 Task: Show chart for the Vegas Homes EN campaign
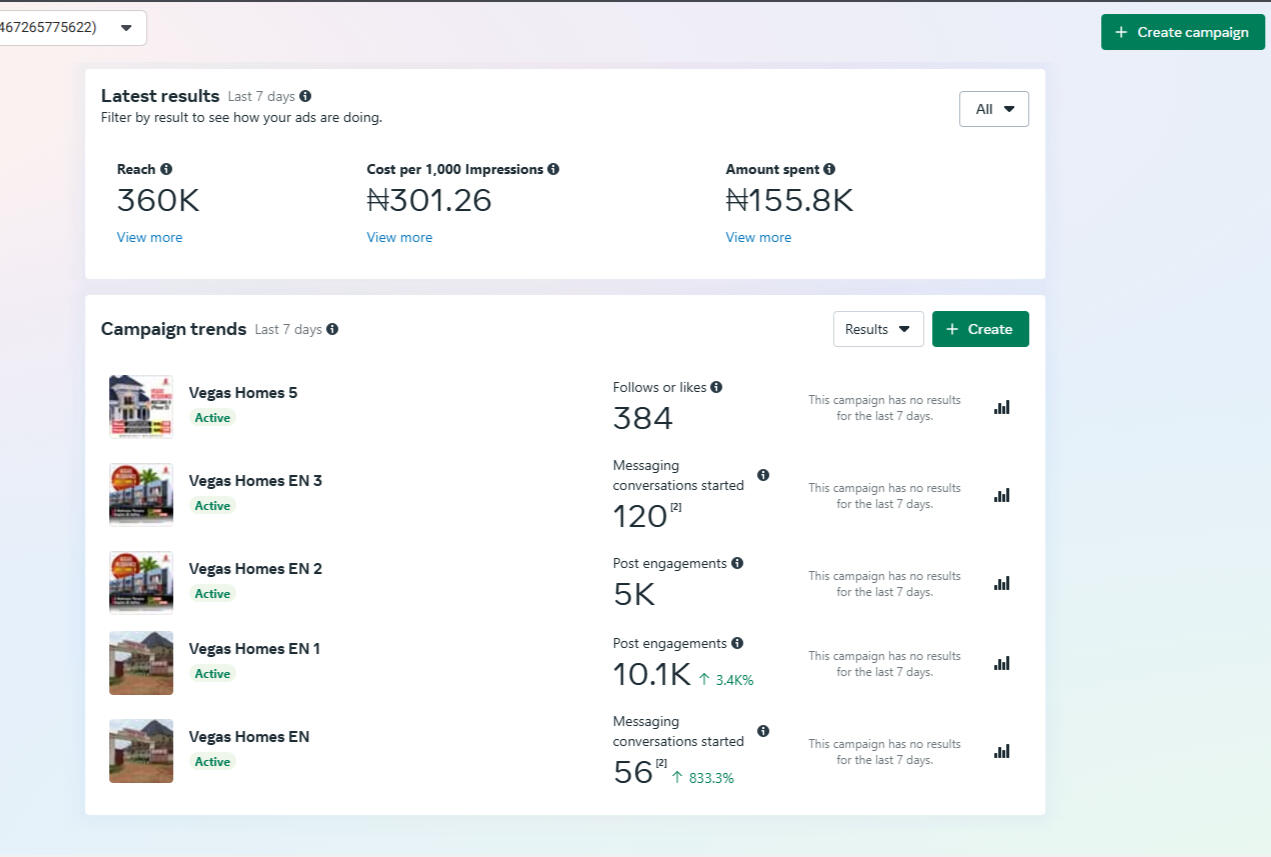(x=1001, y=751)
